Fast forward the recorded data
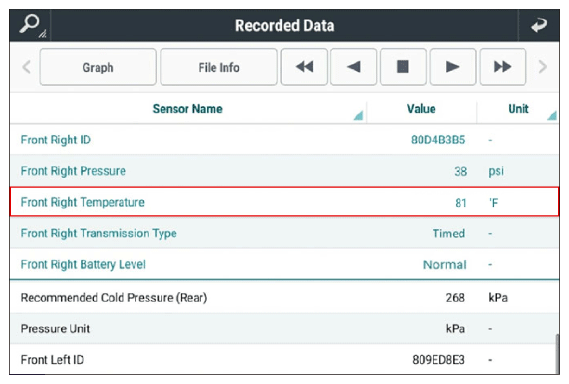569x384 pixels. [x=503, y=67]
